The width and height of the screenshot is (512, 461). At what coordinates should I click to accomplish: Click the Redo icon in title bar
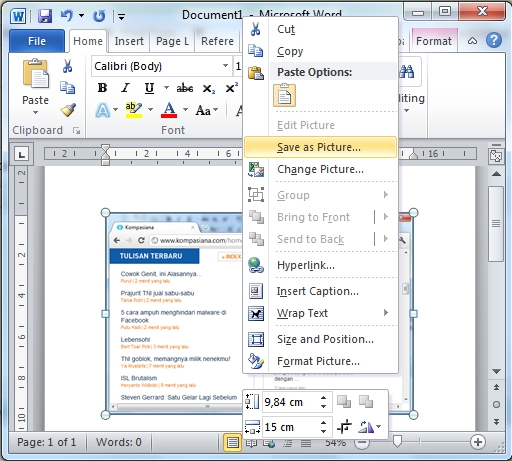click(x=99, y=16)
